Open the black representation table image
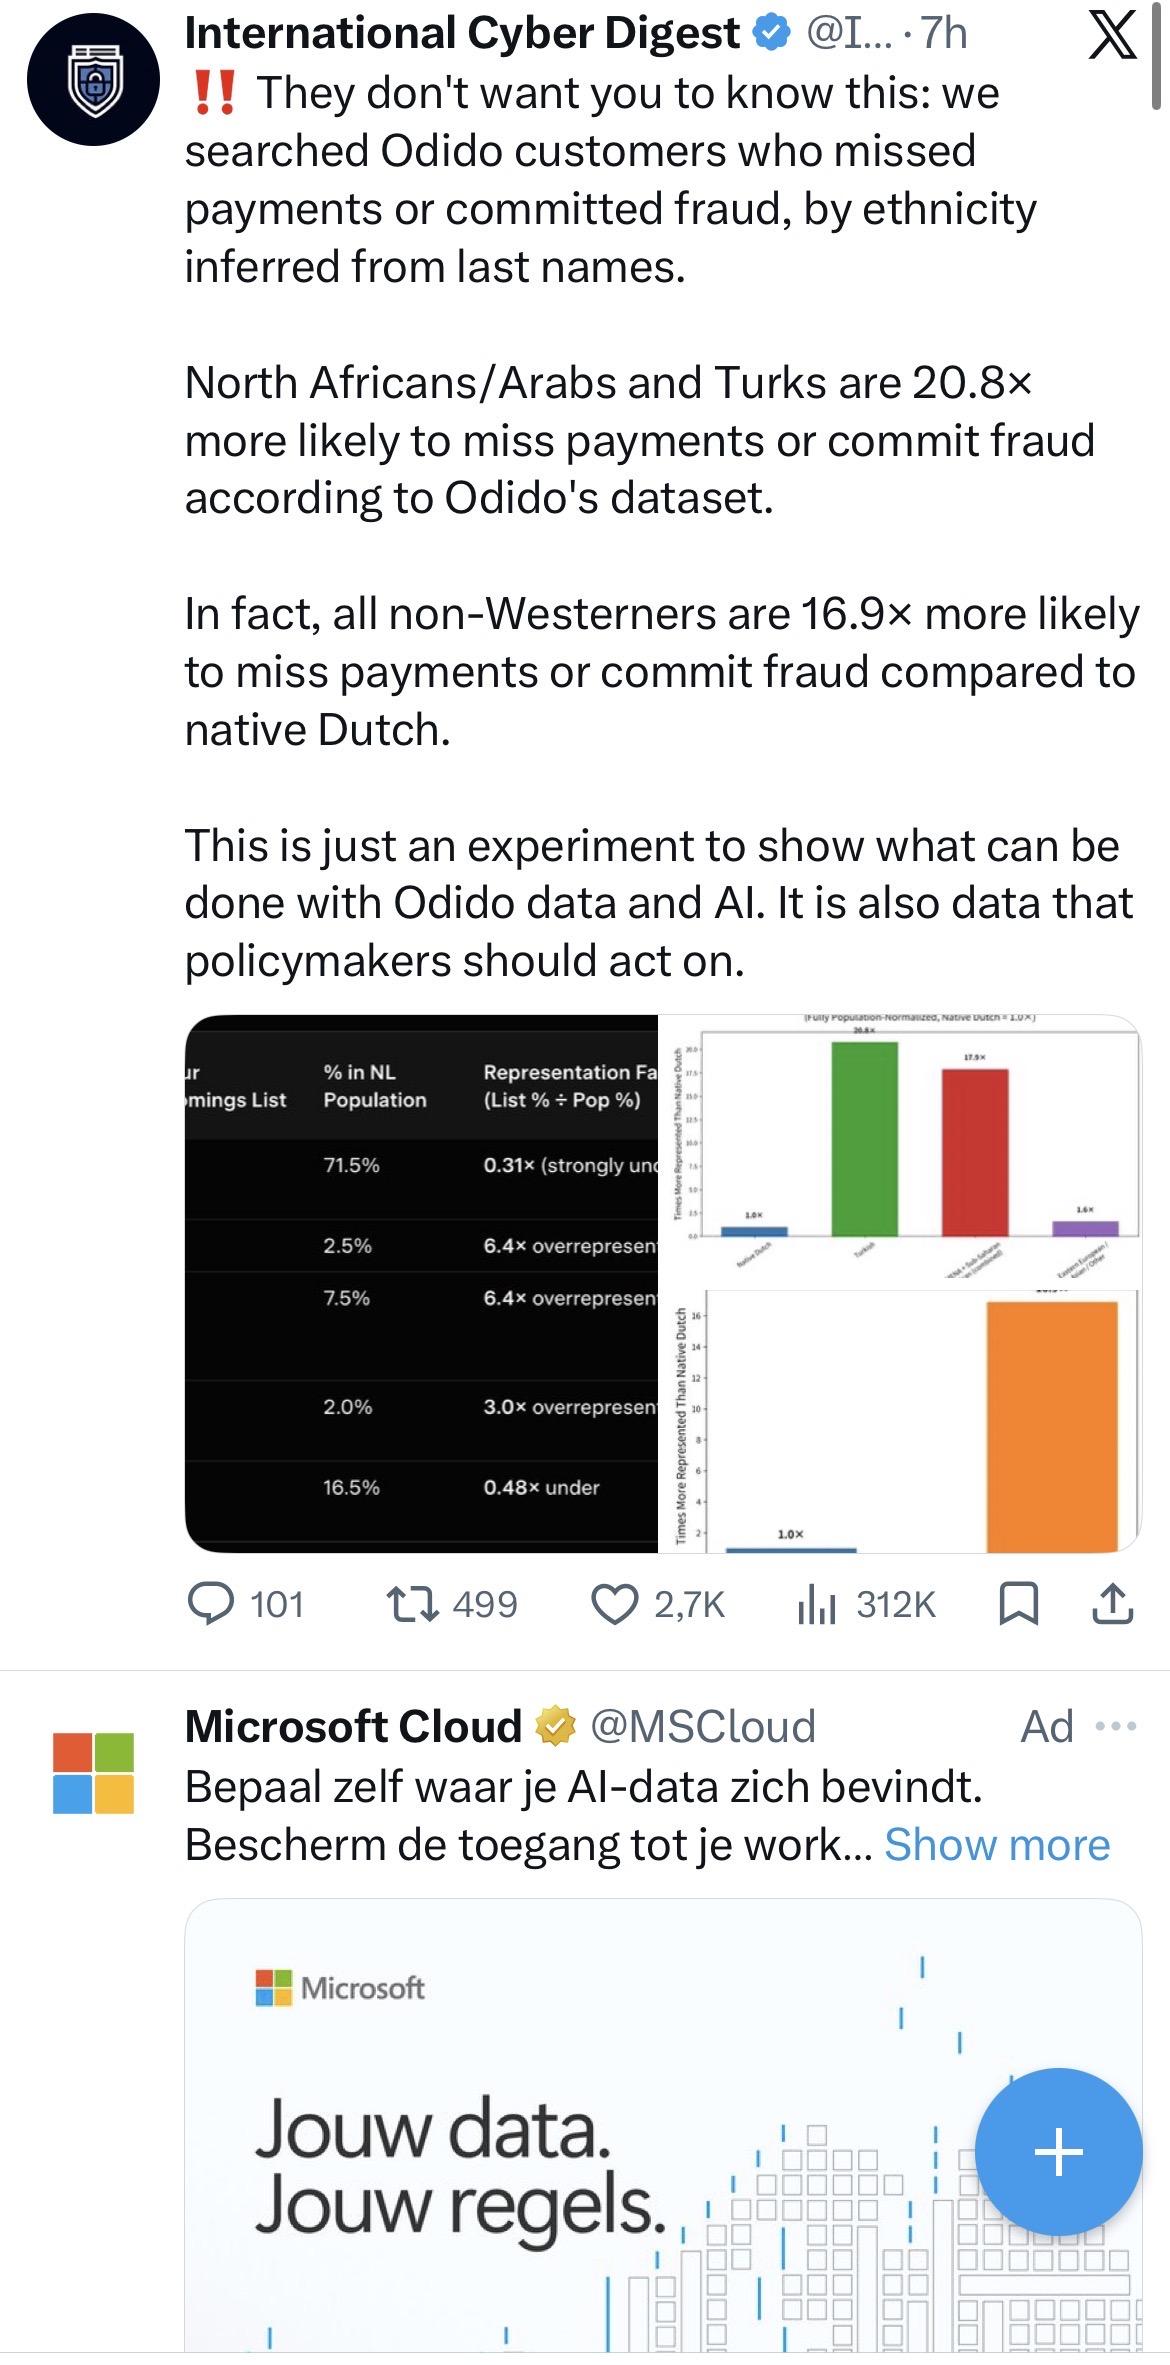1170x2365 pixels. click(x=421, y=1283)
